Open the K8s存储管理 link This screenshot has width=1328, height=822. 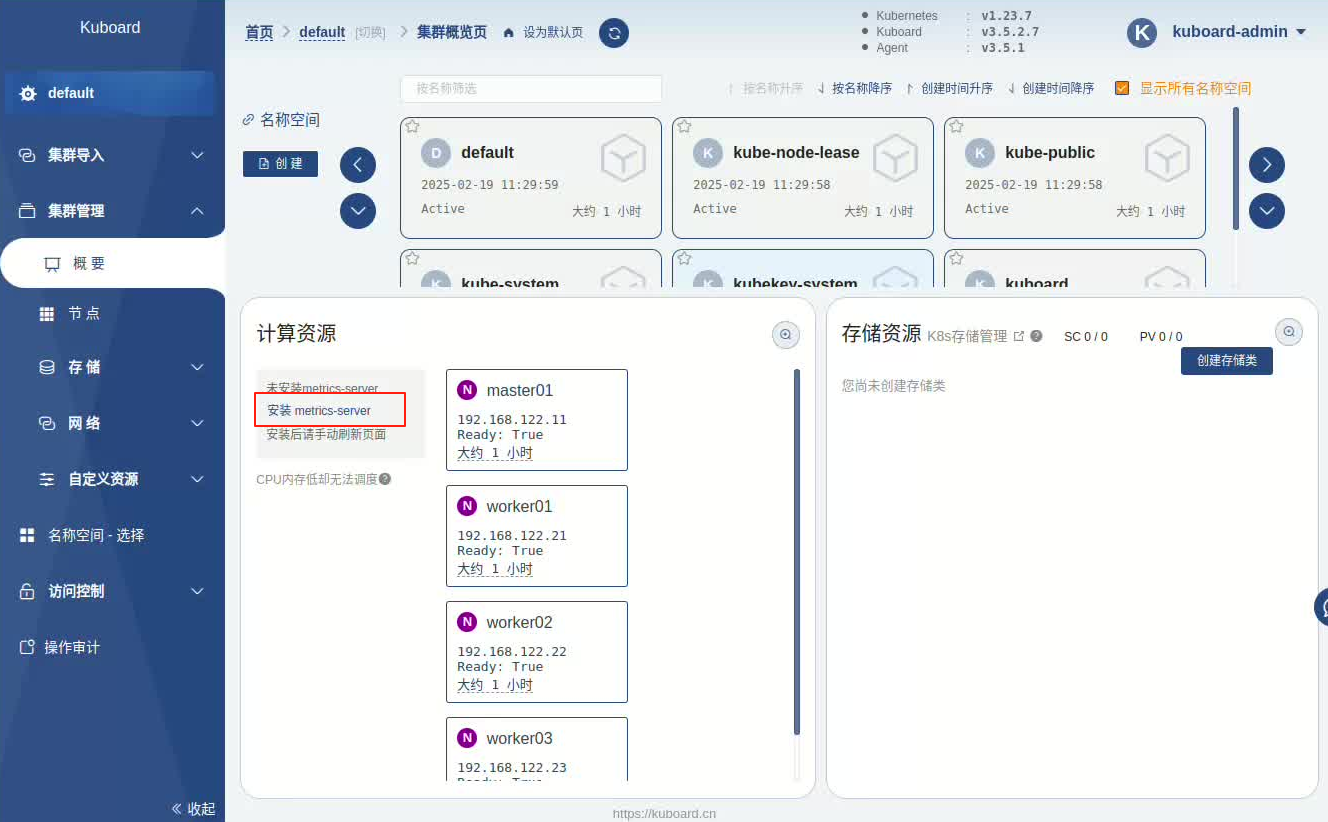tap(967, 336)
